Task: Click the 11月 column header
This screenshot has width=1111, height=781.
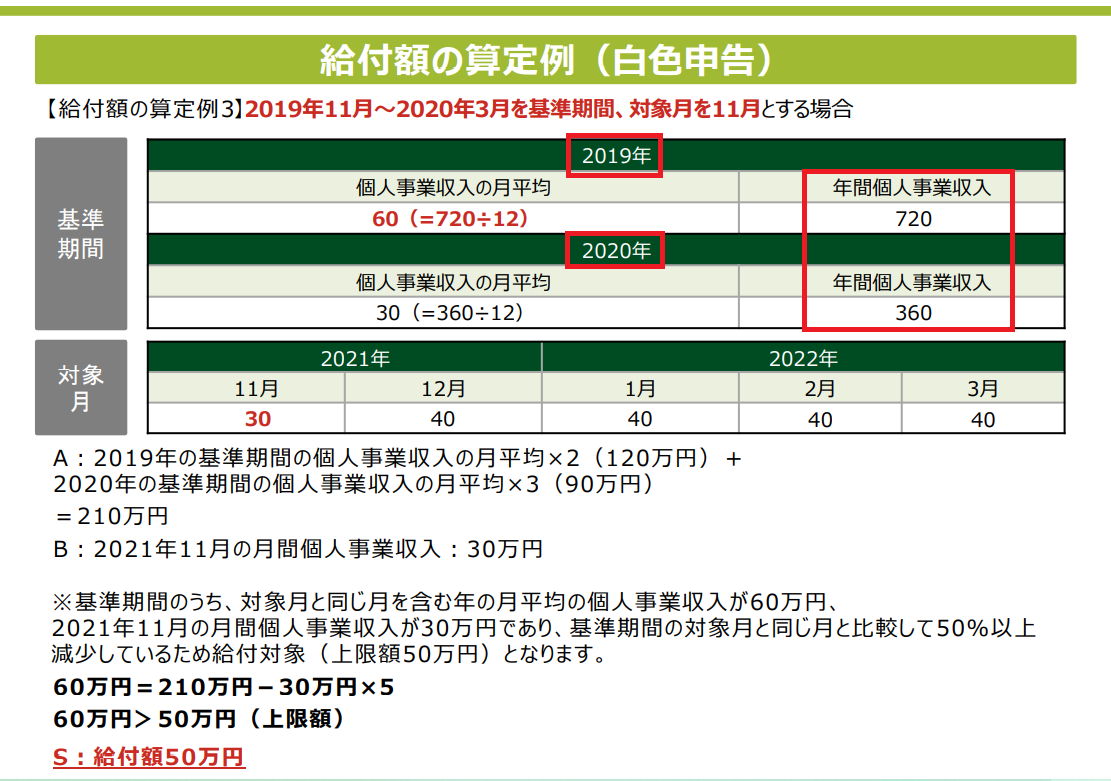Action: pos(246,388)
